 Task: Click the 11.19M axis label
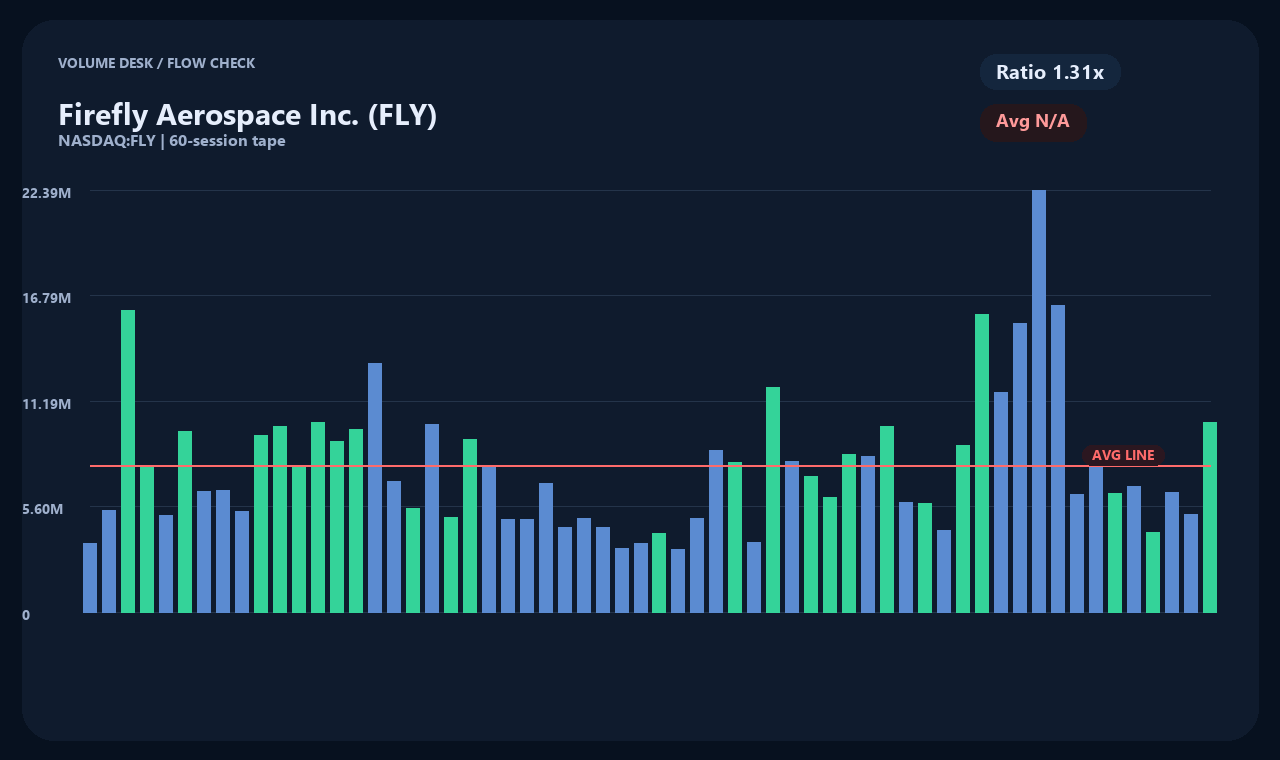coord(46,404)
